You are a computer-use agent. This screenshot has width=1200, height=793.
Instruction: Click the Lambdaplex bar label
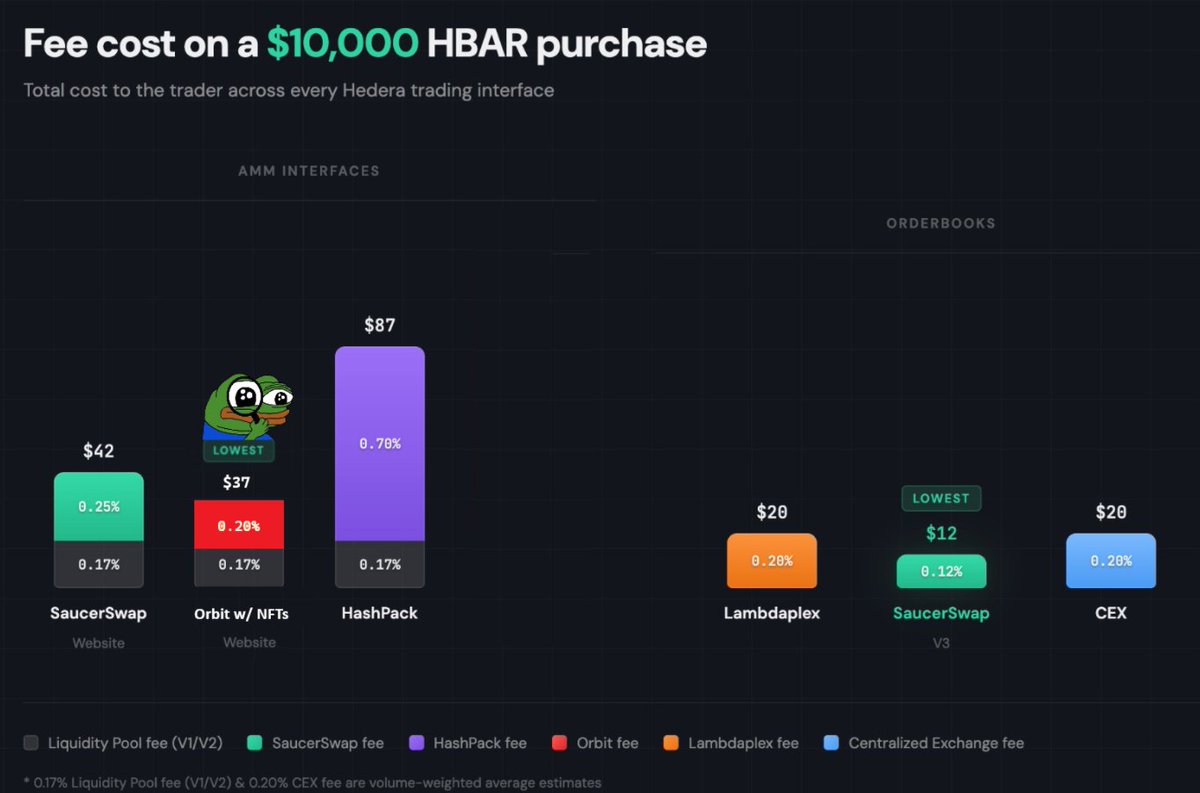pyautogui.click(x=772, y=613)
